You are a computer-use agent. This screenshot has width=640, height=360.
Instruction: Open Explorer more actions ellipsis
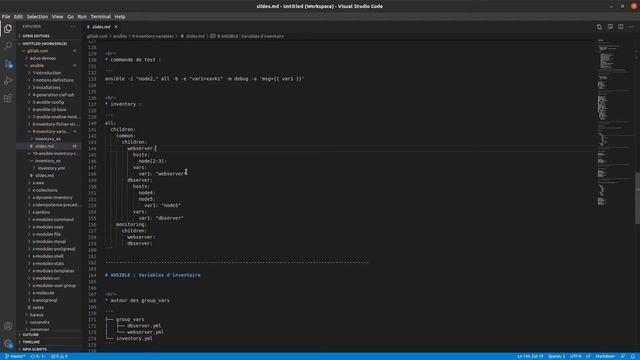point(73,27)
